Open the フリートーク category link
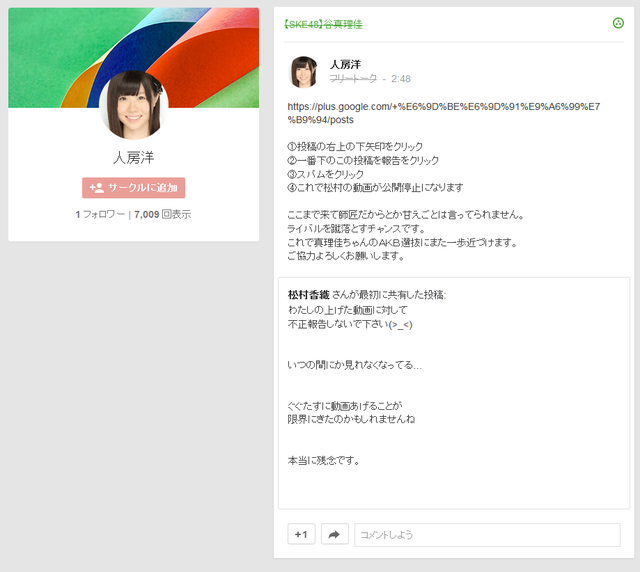640x572 pixels. click(353, 78)
